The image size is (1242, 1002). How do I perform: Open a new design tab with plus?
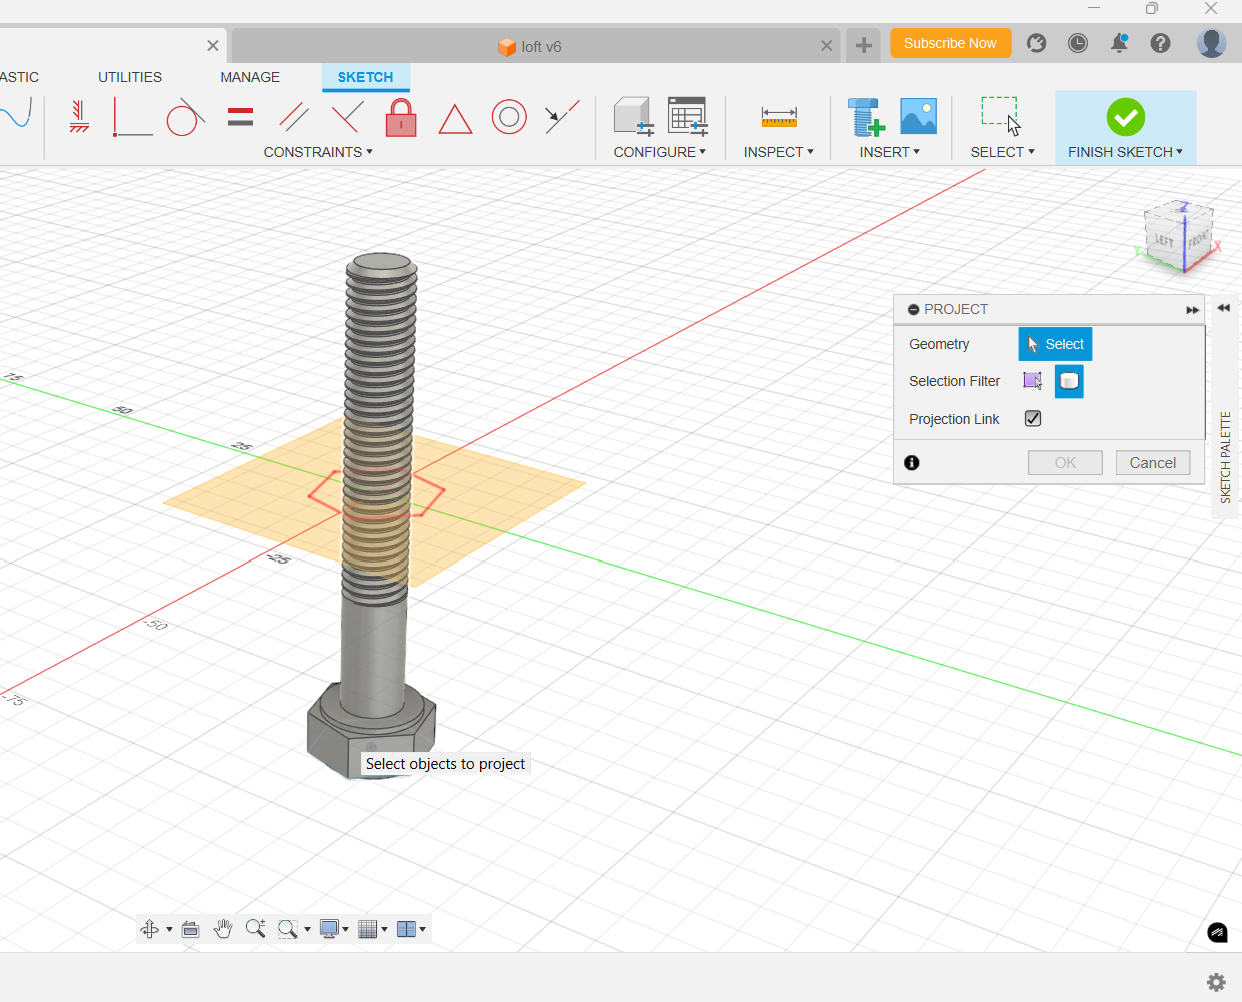point(864,45)
